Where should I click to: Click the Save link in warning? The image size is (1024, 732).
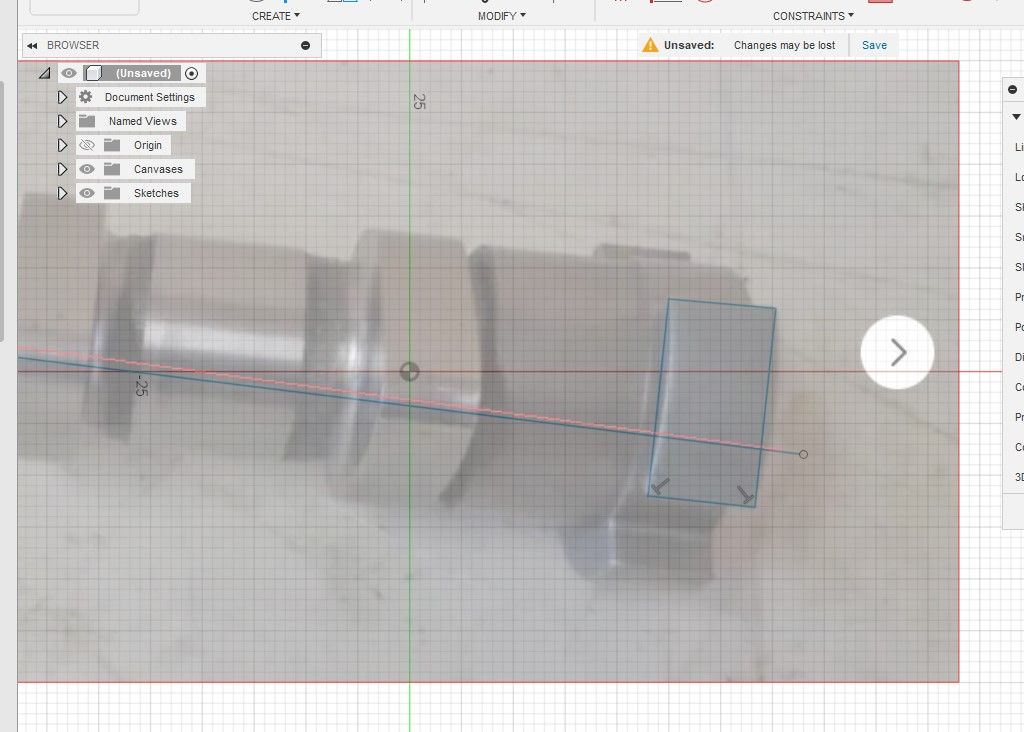pyautogui.click(x=874, y=45)
